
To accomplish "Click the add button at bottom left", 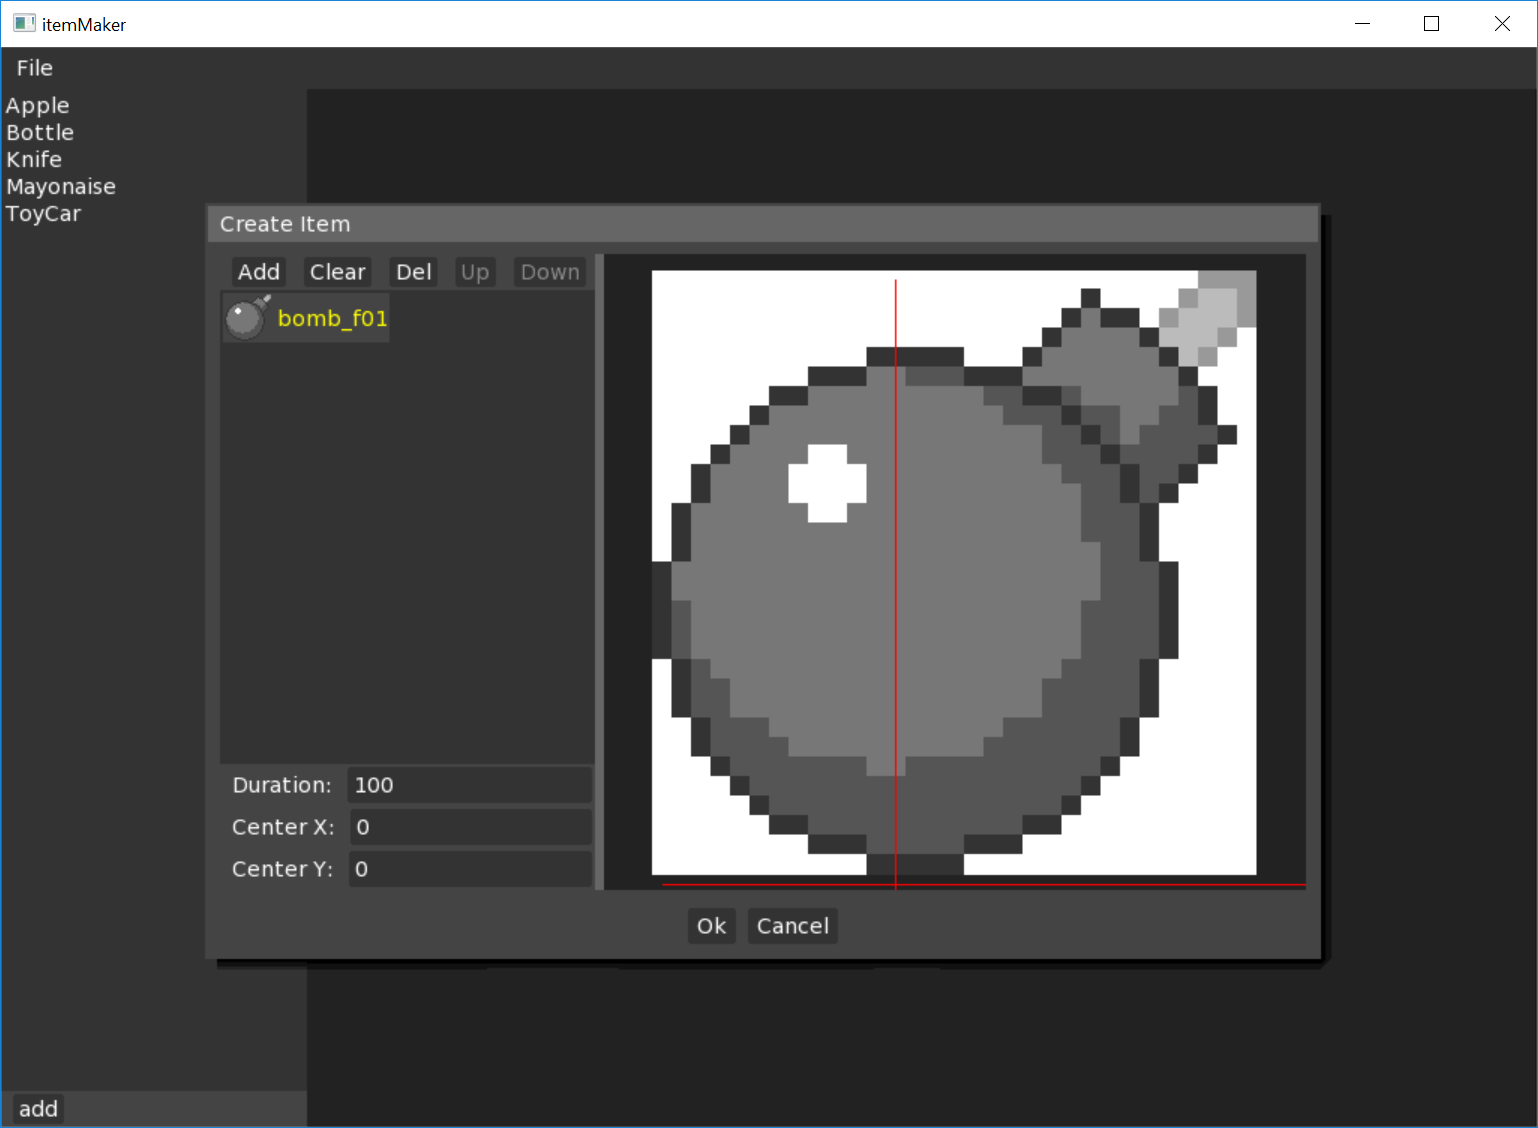I will point(38,1109).
